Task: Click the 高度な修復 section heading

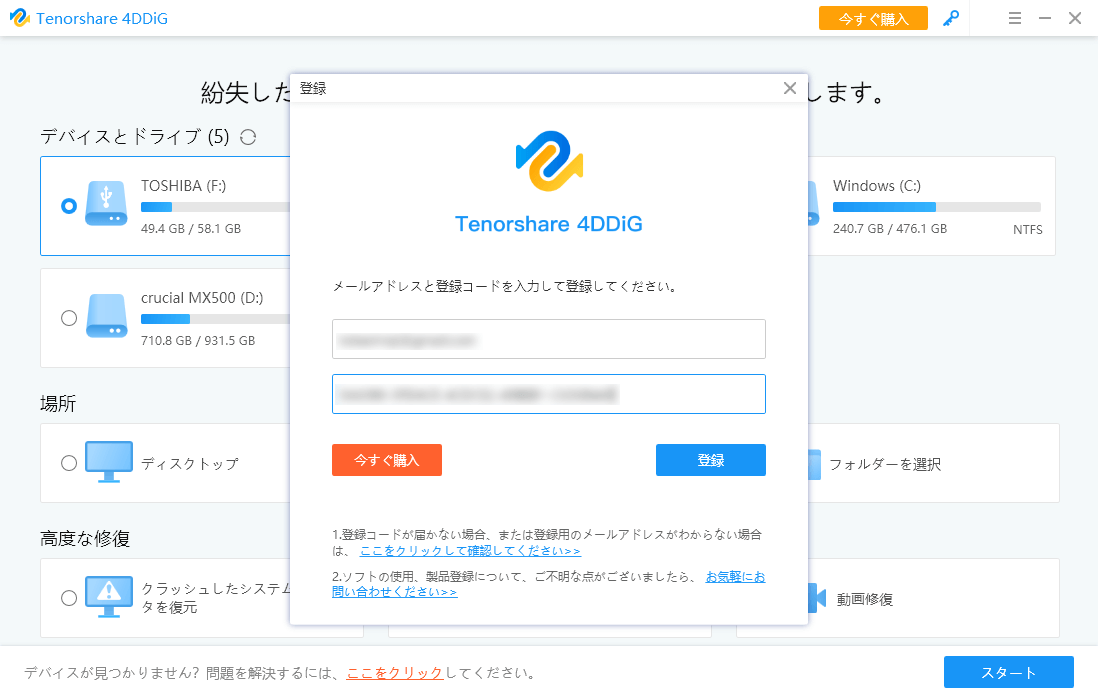Action: [85, 538]
